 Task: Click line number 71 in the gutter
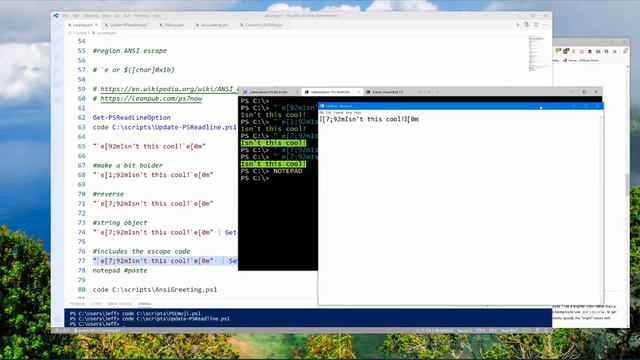point(82,203)
